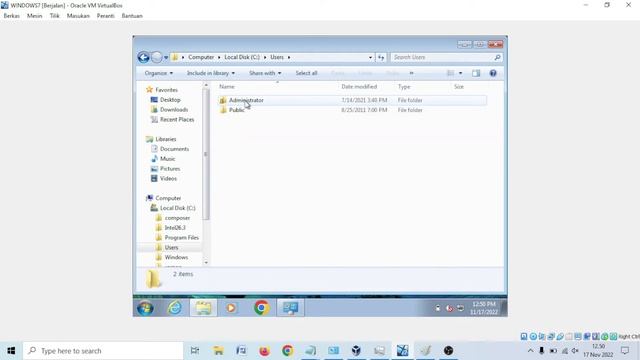This screenshot has width=640, height=360.
Task: Open the Organize menu
Action: [158, 73]
